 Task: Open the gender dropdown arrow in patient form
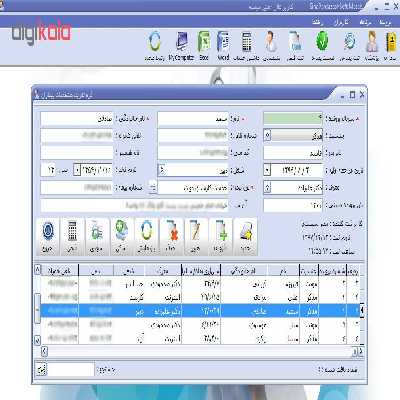point(267,135)
